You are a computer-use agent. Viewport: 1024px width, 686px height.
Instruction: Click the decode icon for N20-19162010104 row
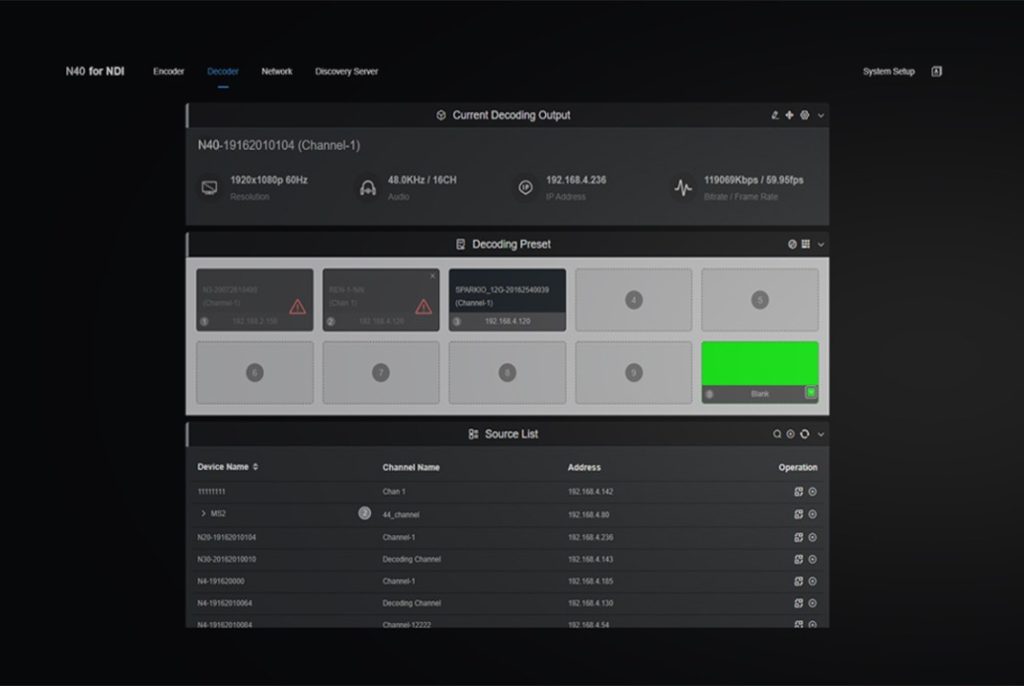point(798,537)
